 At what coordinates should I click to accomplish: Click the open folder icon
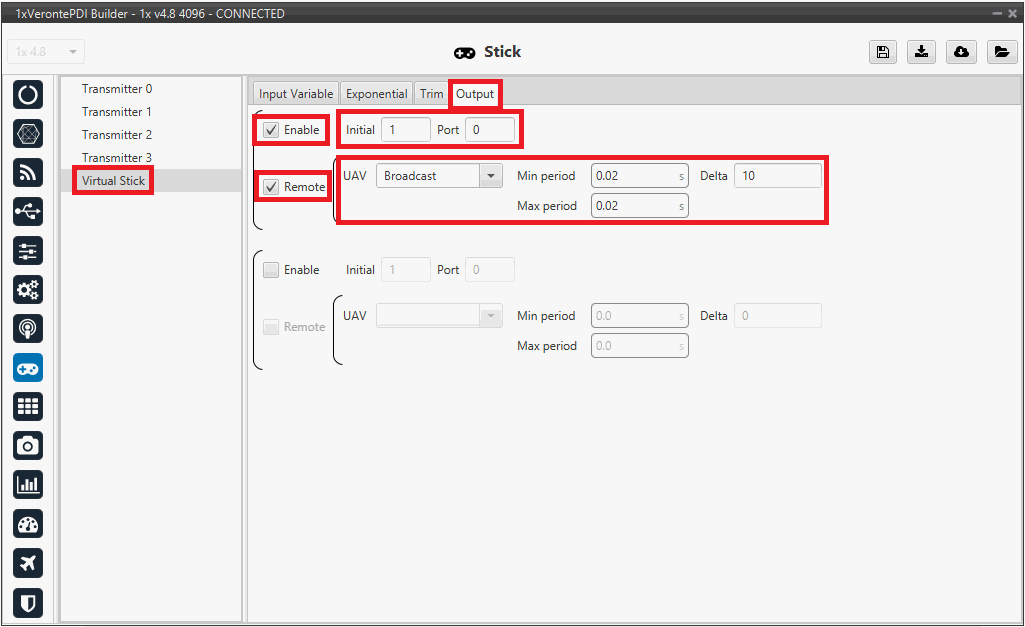[x=1001, y=53]
